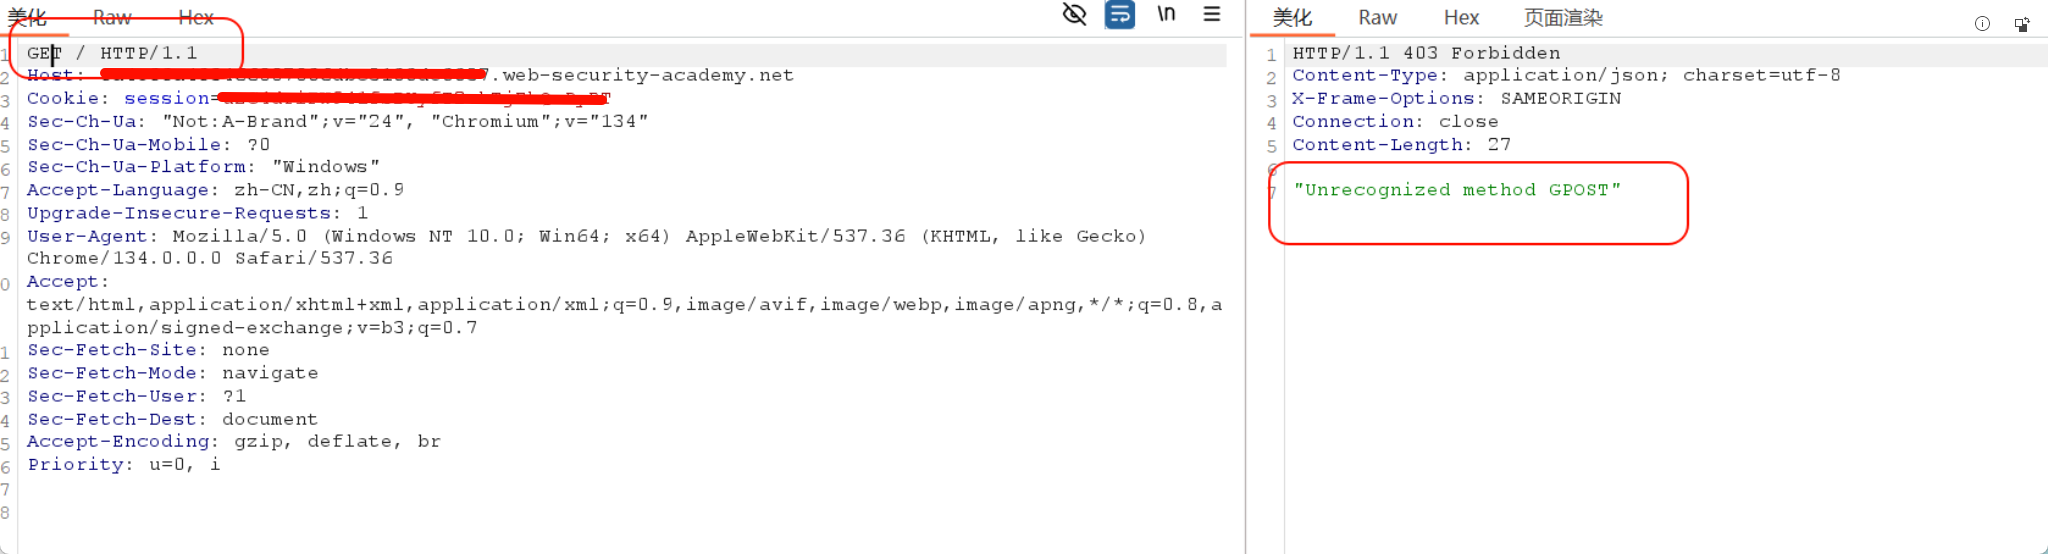Screen dimensions: 2048x554
Task: Click the HTTP/1.1 text in the request line
Action: 148,53
